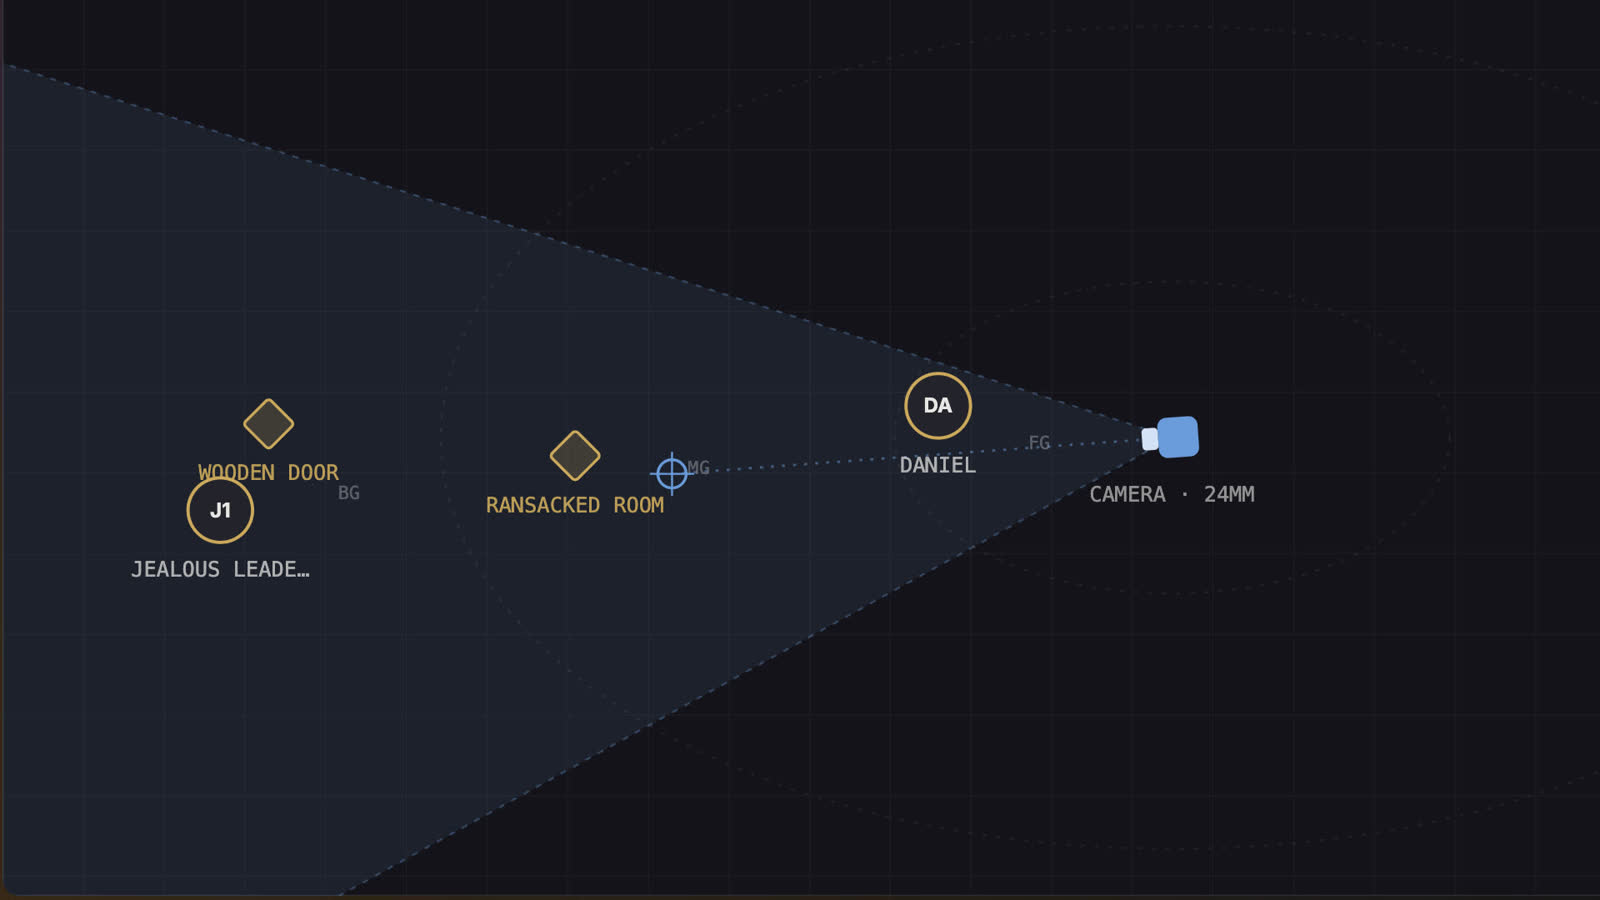Screen dimensions: 1600x900
Task: Select the blue camera icon
Action: click(x=1171, y=437)
